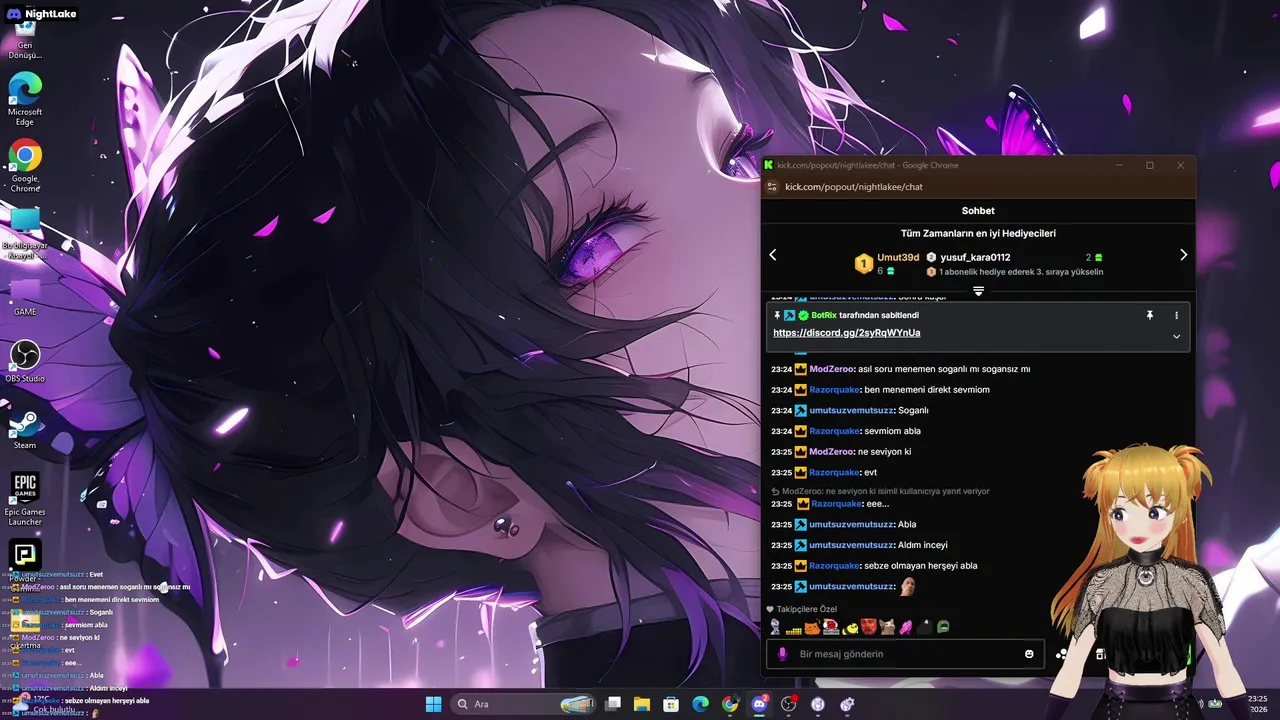Open pinned message three-dot menu
The width and height of the screenshot is (1280, 720).
coord(1176,315)
